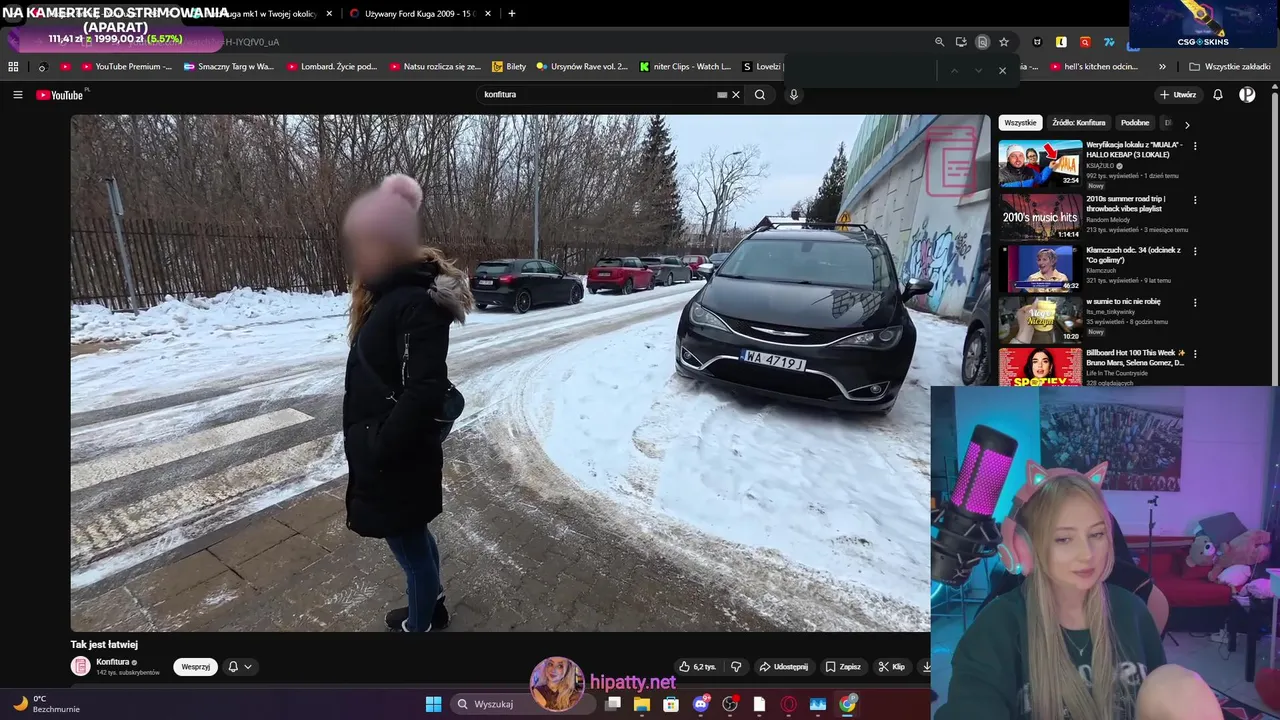
Task: Click the taskbar 'Wyszukaj' search box
Action: (522, 704)
